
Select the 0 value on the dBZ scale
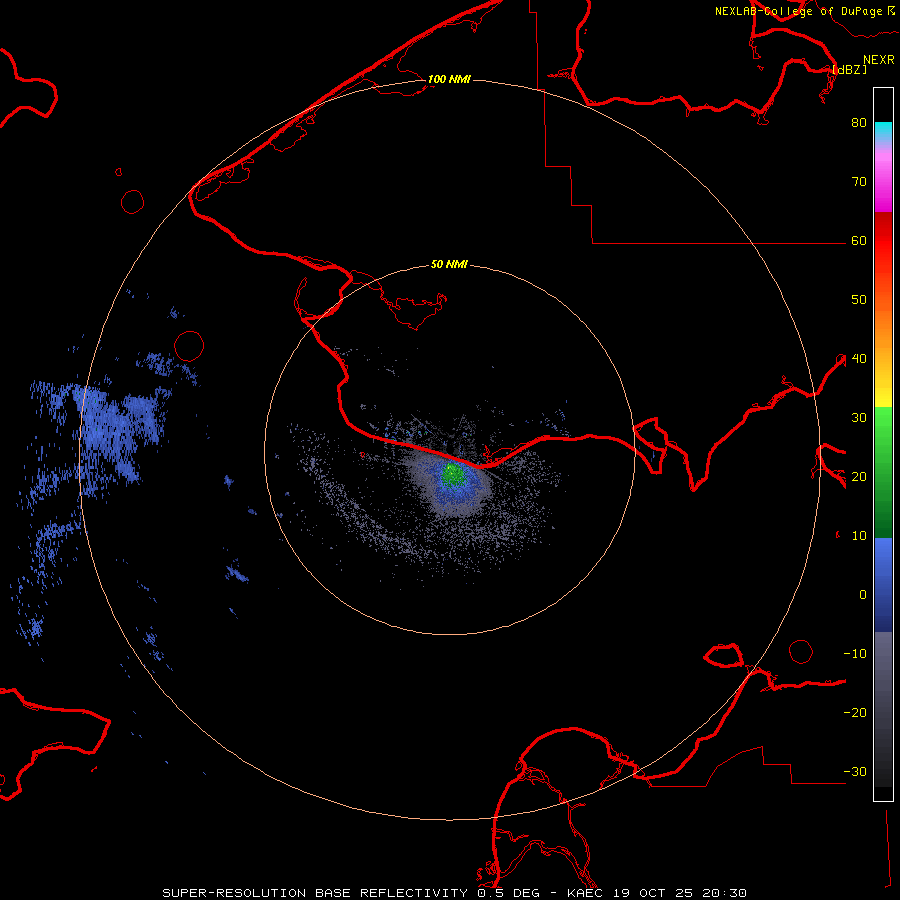(863, 595)
